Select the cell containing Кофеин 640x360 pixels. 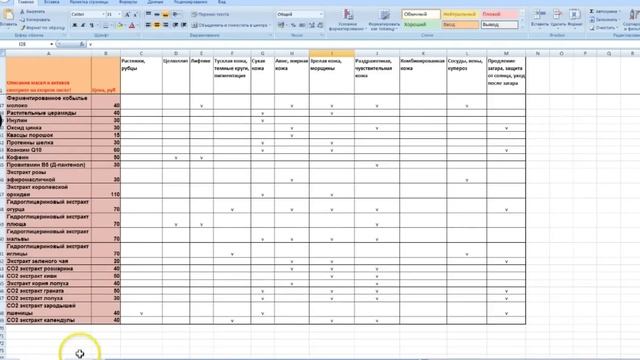[49, 158]
